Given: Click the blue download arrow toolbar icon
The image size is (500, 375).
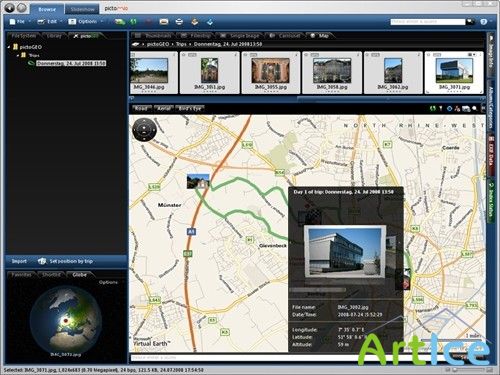Looking at the screenshot, I should click(210, 22).
